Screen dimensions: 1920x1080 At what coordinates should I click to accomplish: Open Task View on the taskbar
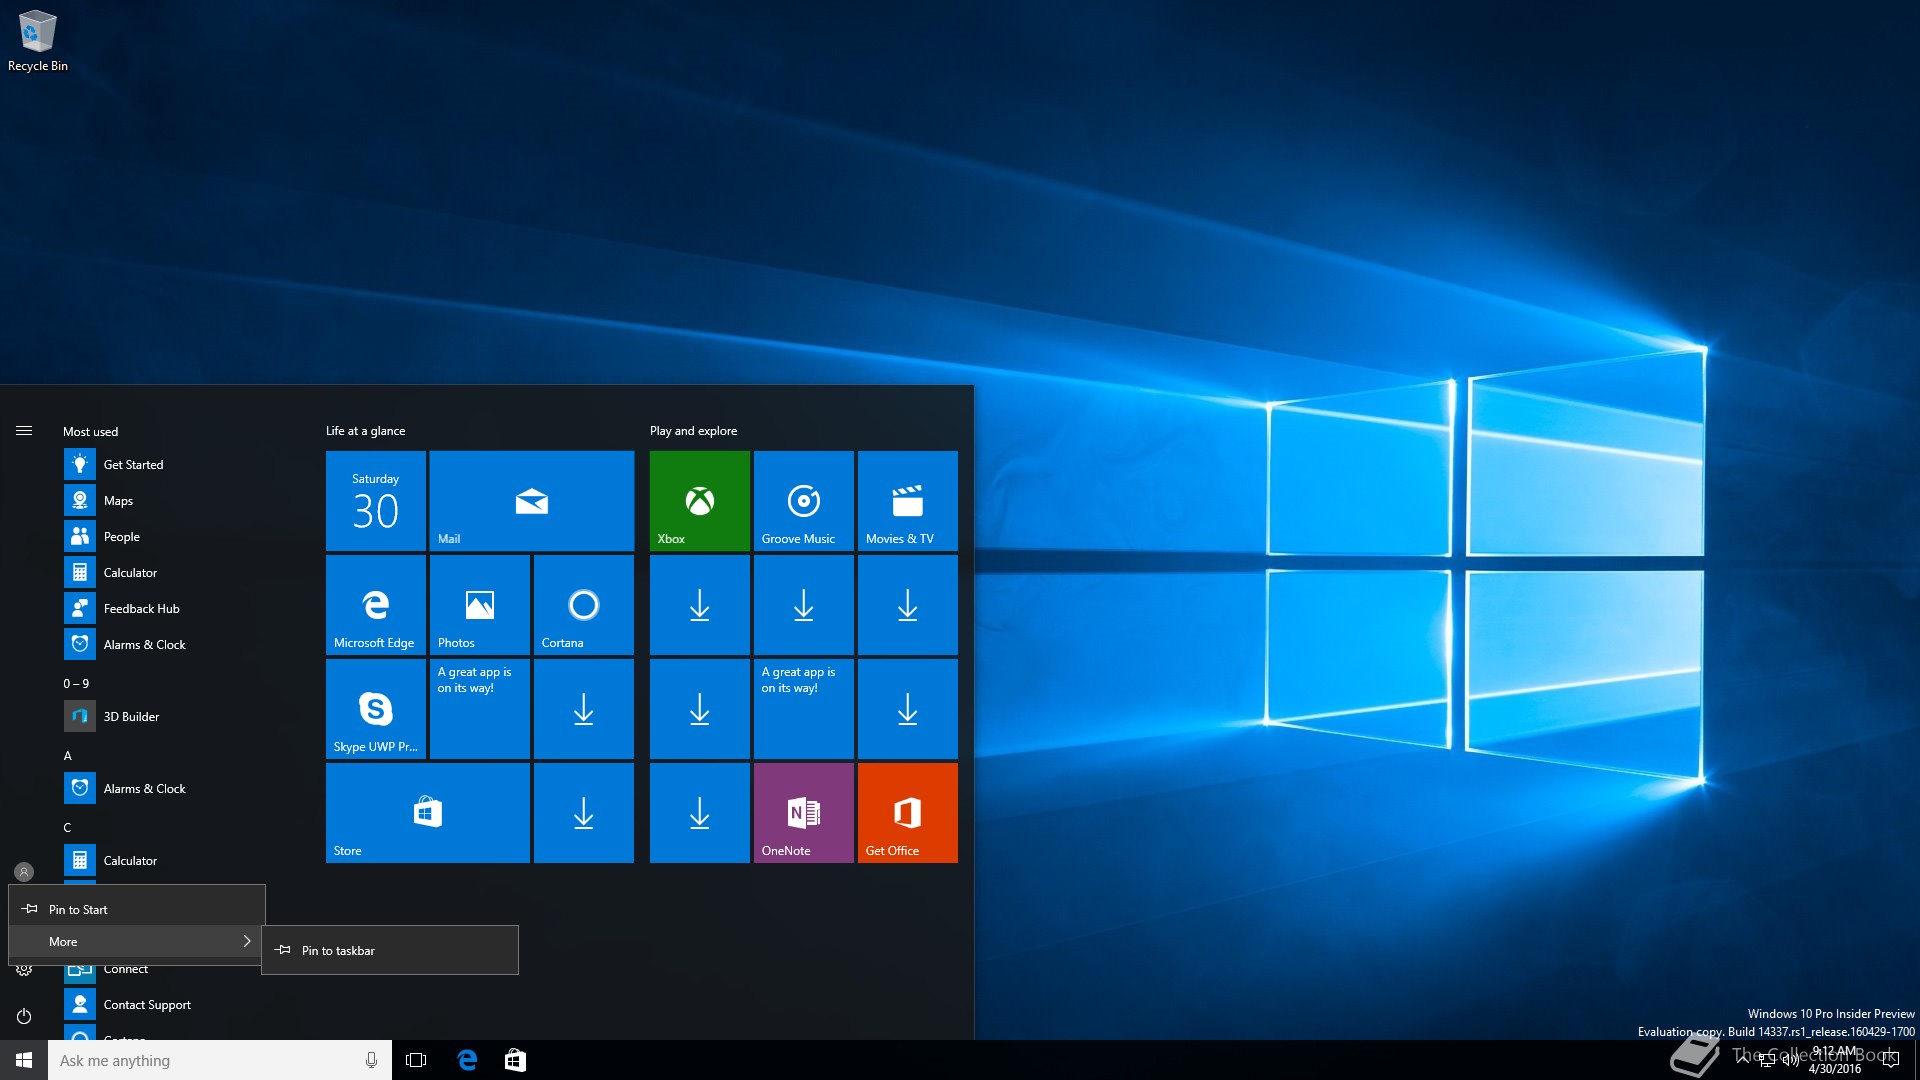416,1060
